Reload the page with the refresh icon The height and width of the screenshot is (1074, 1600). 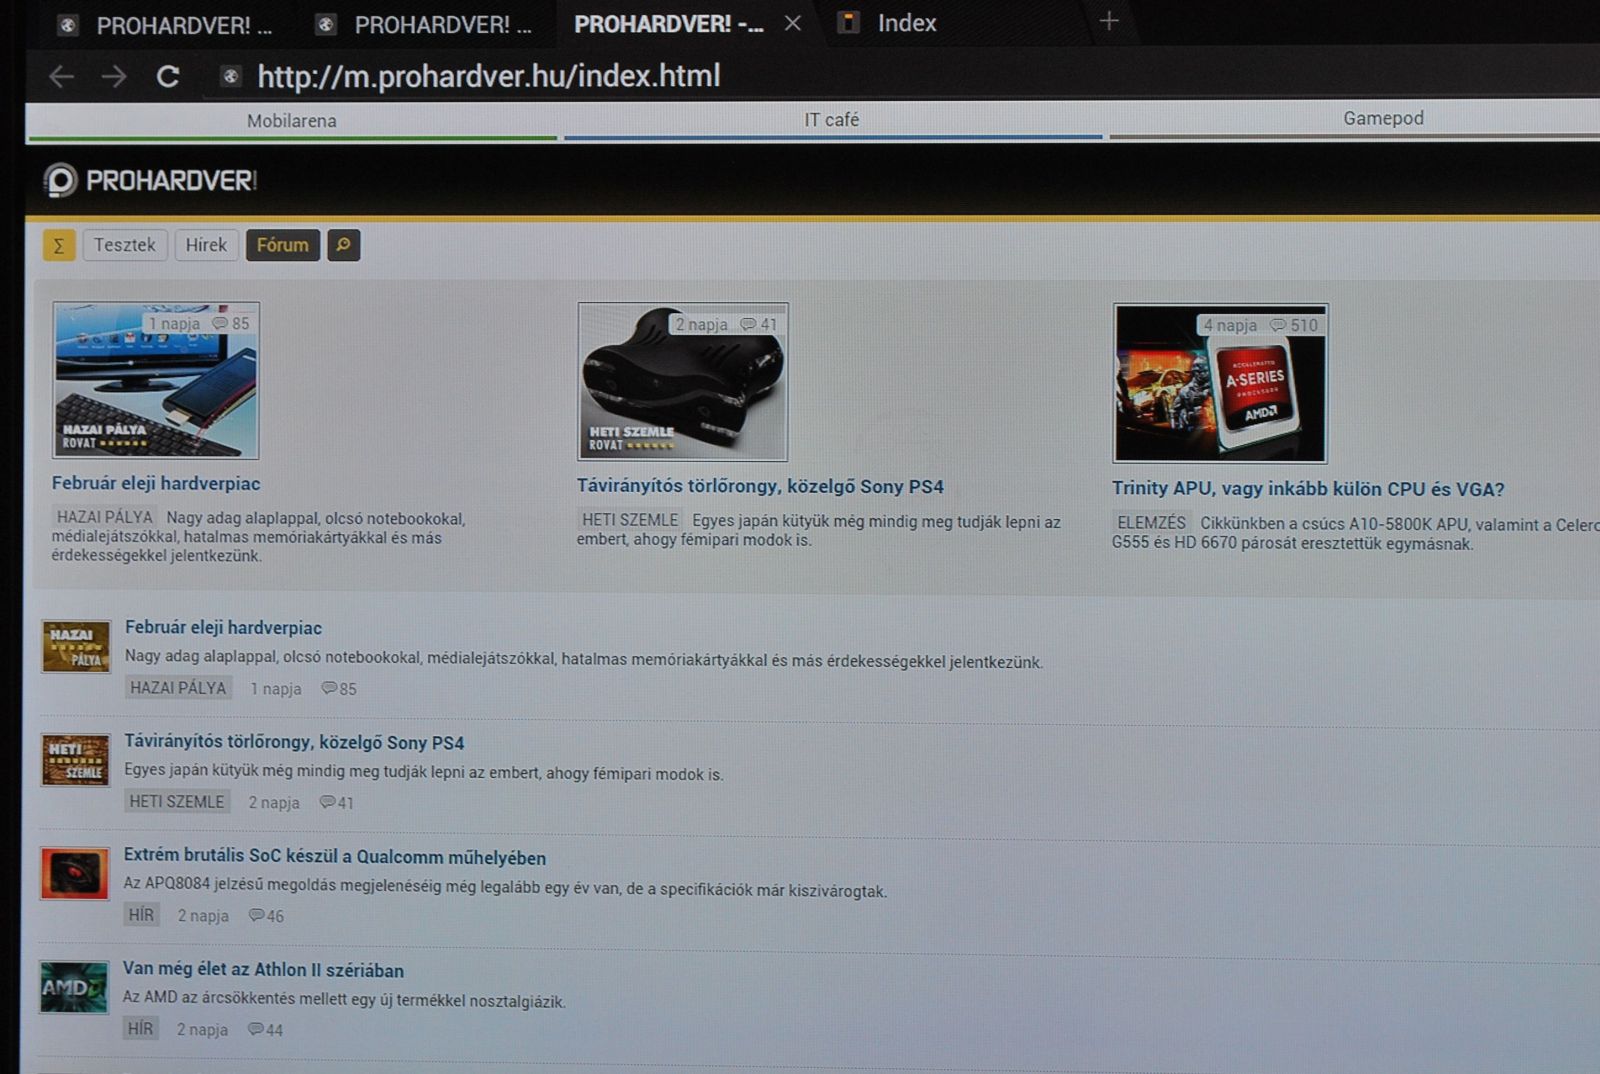pyautogui.click(x=167, y=76)
